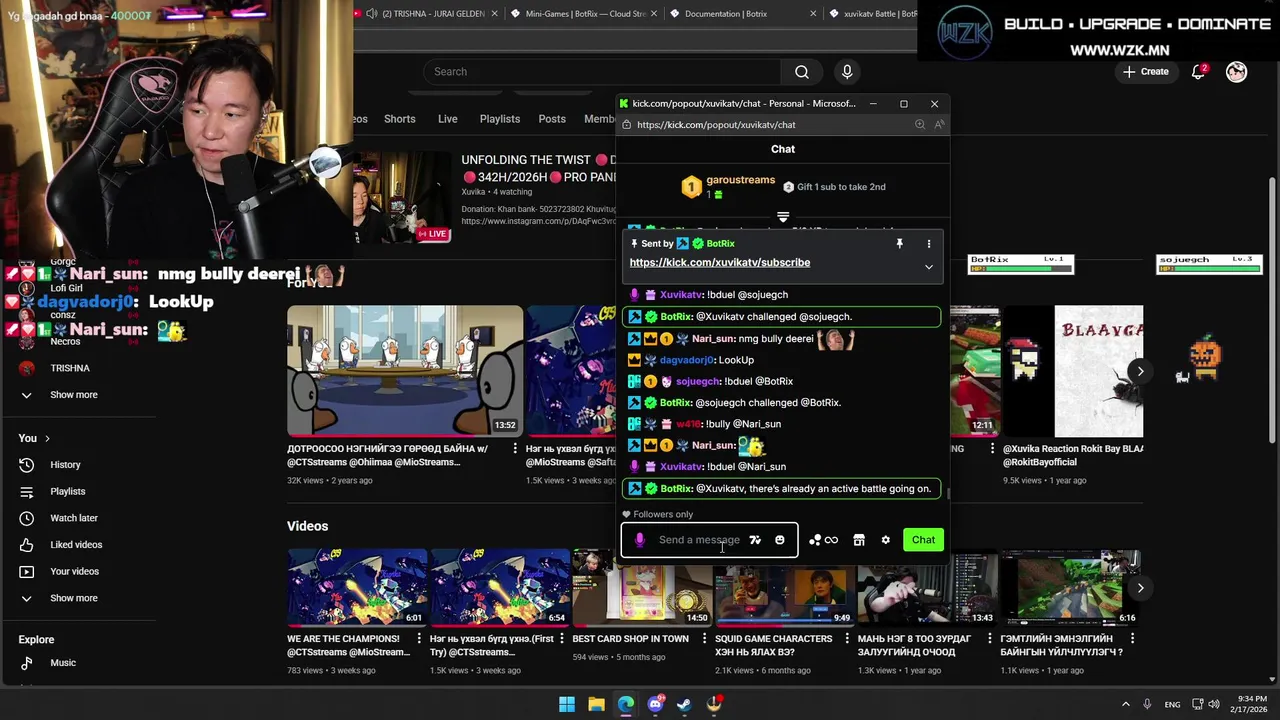Expand the You section chevron
The height and width of the screenshot is (720, 1280).
(x=47, y=438)
